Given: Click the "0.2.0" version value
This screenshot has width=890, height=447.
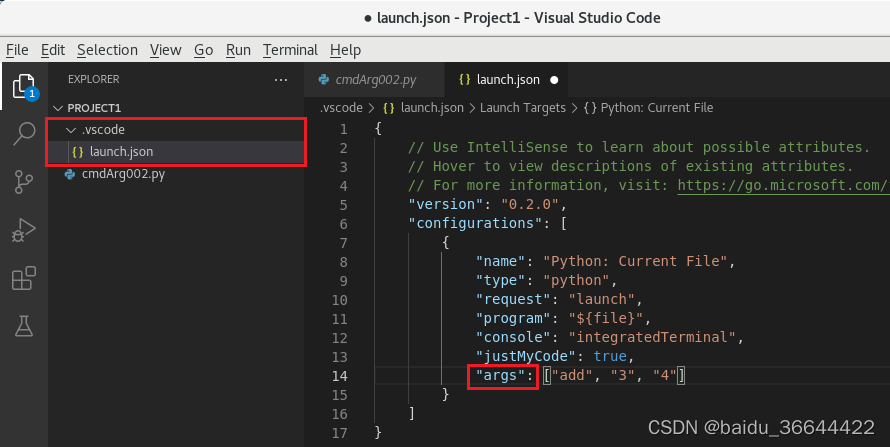Looking at the screenshot, I should (530, 204).
